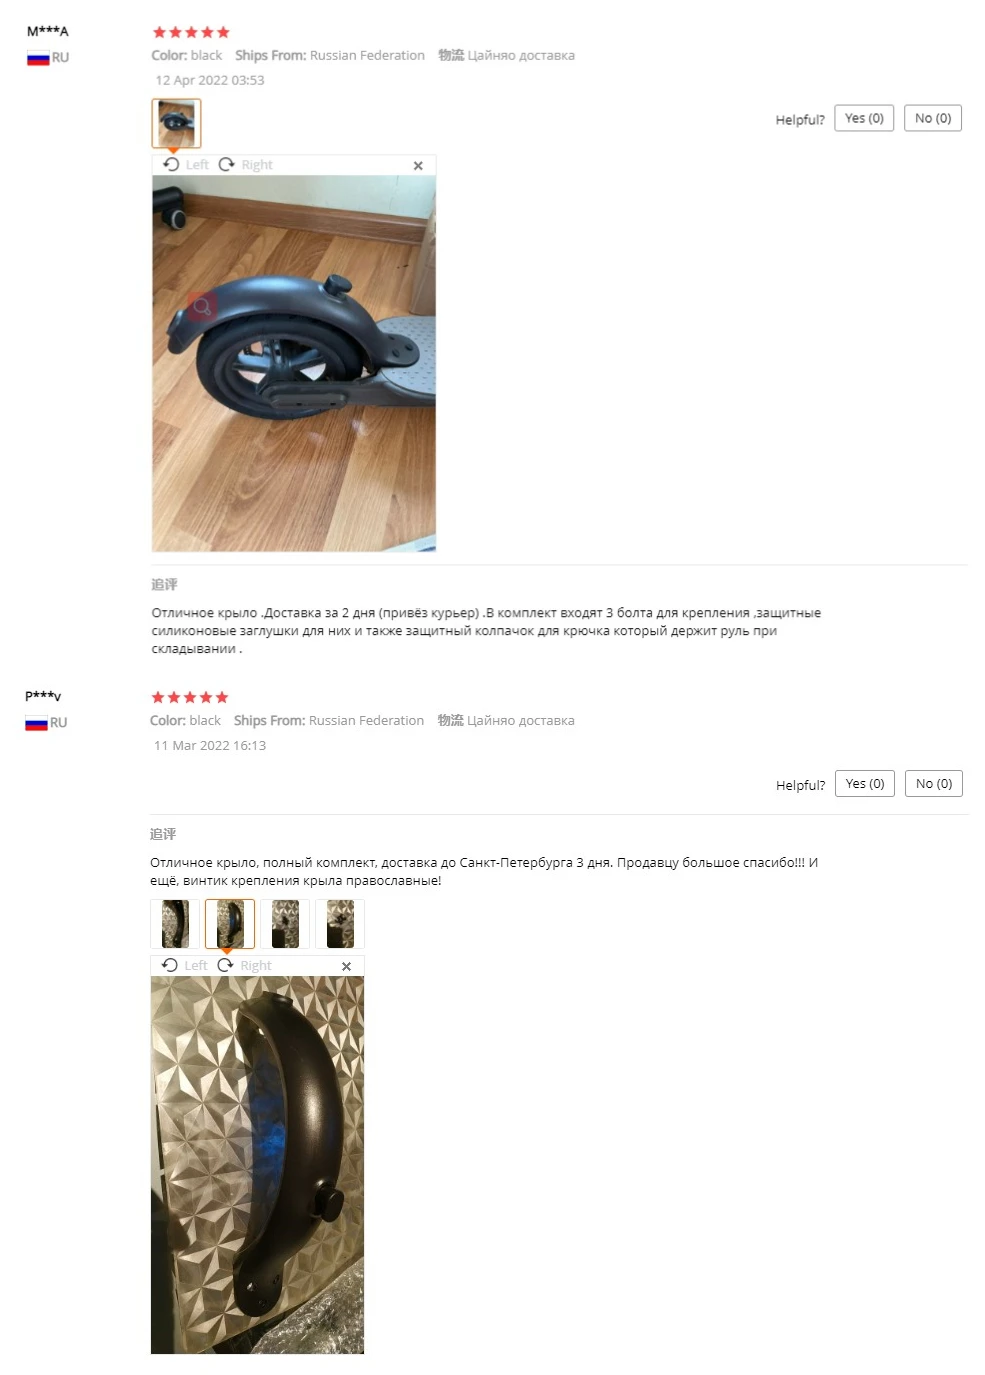Image resolution: width=985 pixels, height=1375 pixels.
Task: Click the Russian flag next to P***v
Action: [x=36, y=723]
